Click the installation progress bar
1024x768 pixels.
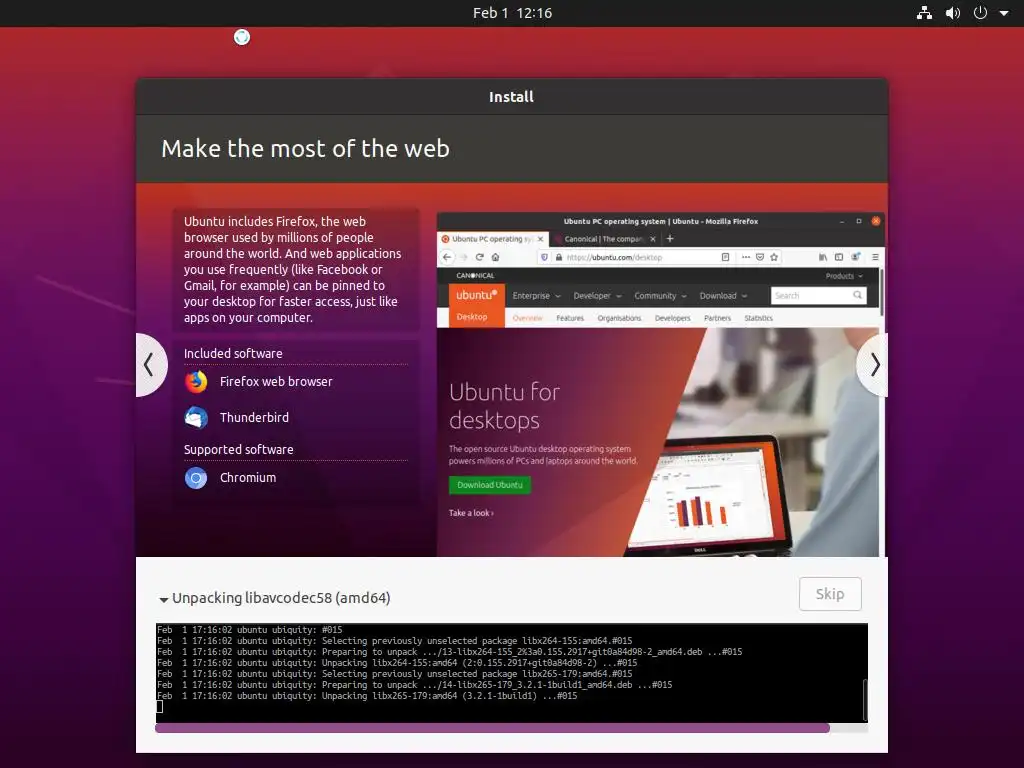tap(511, 728)
